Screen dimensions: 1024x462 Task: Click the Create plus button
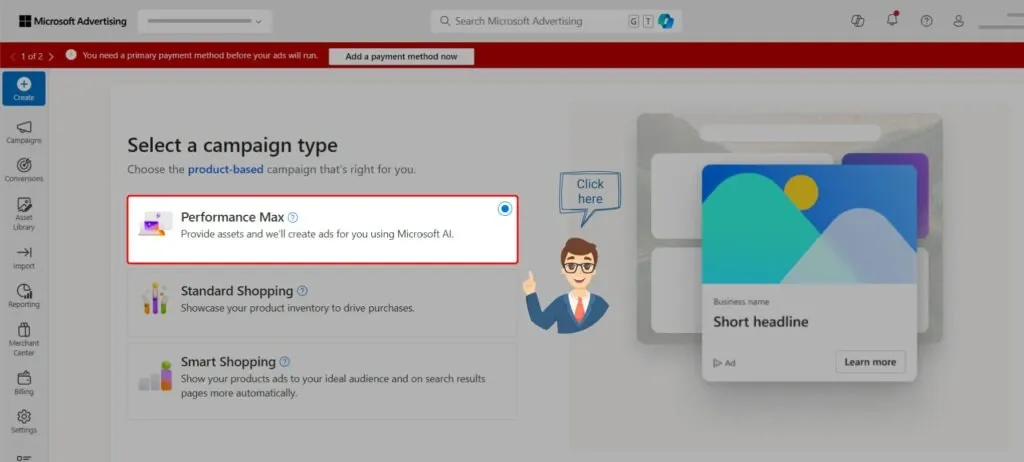point(24,88)
